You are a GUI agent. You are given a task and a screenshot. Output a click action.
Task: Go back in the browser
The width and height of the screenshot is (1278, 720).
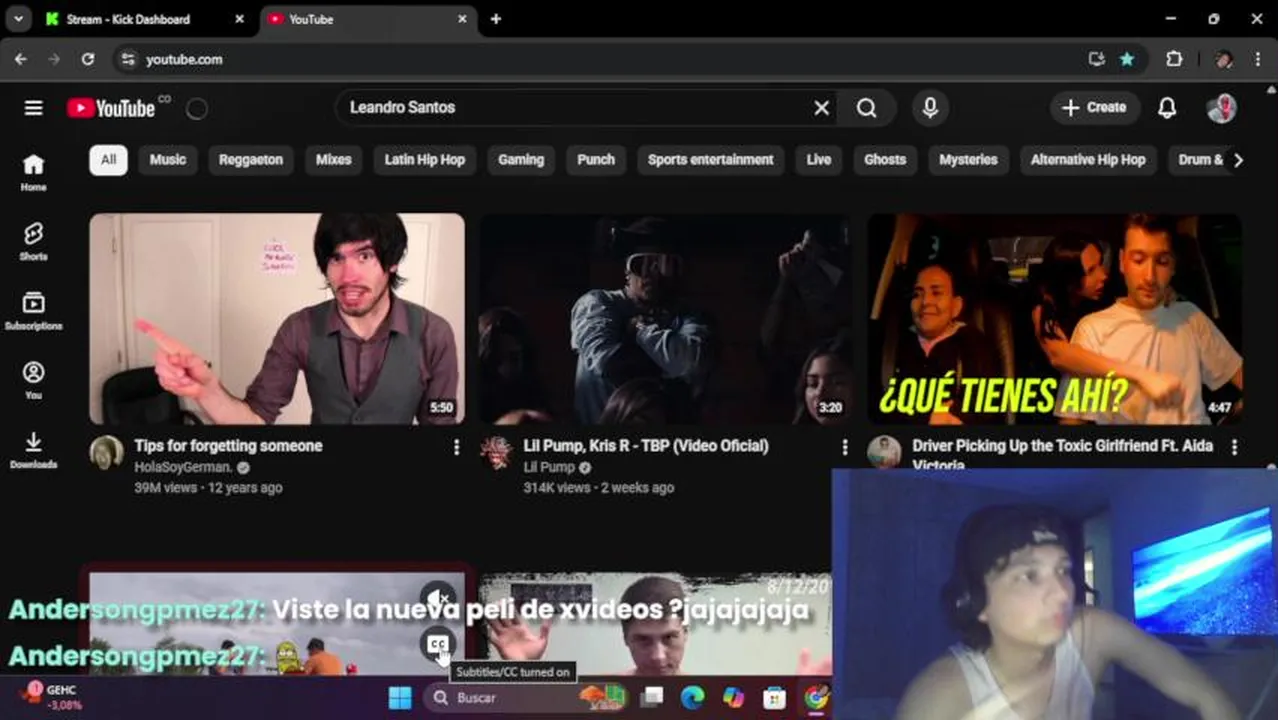click(21, 59)
